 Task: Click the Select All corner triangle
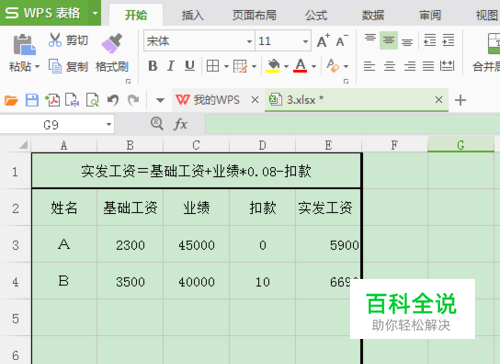(x=23, y=145)
